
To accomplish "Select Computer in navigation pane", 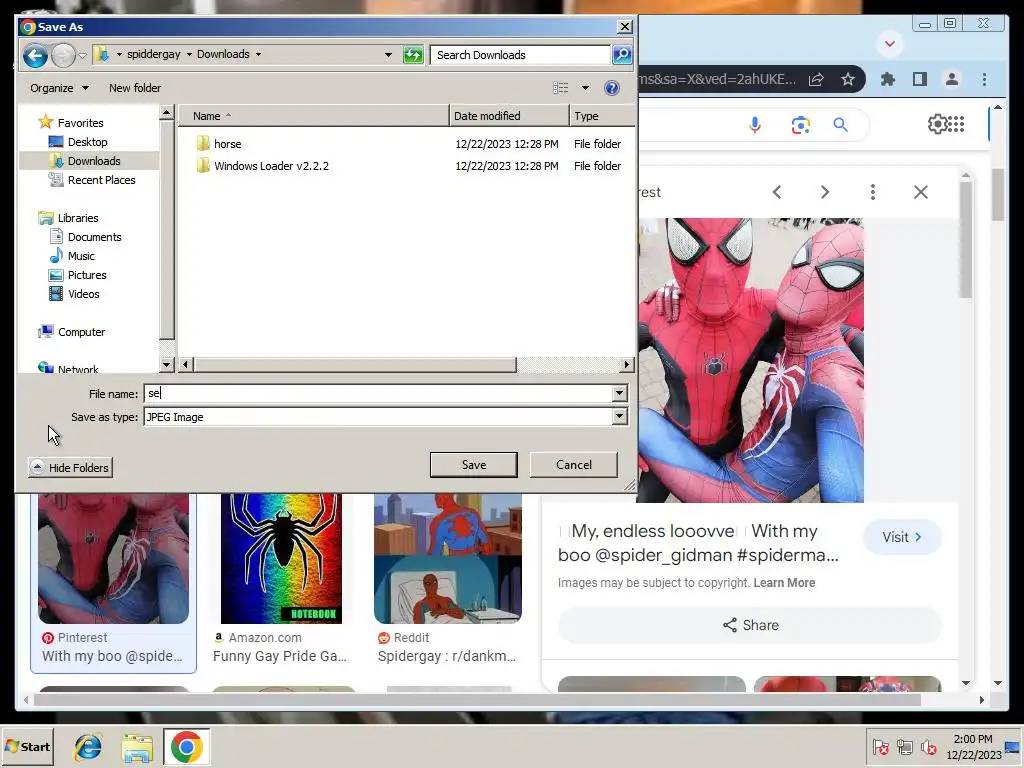I will click(x=81, y=332).
